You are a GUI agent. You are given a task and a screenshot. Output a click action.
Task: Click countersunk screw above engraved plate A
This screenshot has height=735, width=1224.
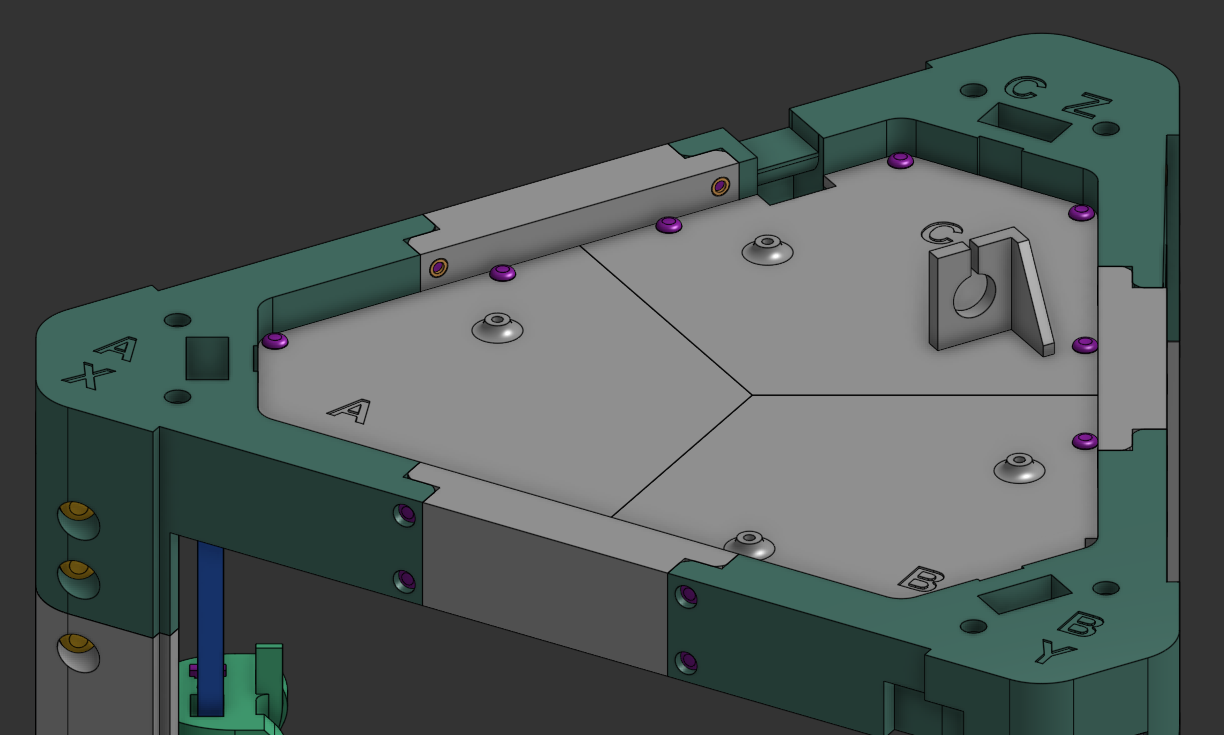tap(497, 327)
